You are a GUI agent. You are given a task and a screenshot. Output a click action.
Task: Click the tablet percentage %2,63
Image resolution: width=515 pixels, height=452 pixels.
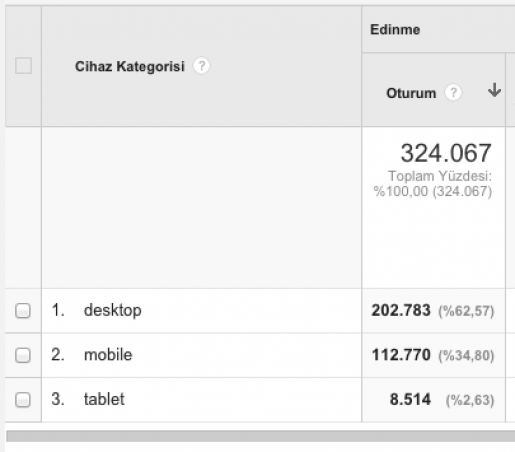(x=470, y=400)
